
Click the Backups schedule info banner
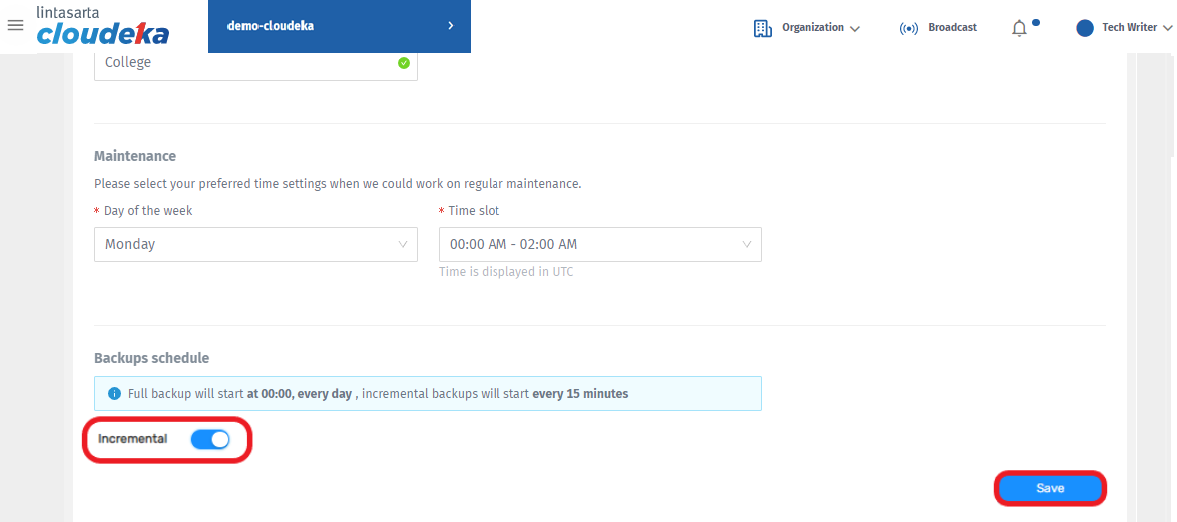[427, 394]
